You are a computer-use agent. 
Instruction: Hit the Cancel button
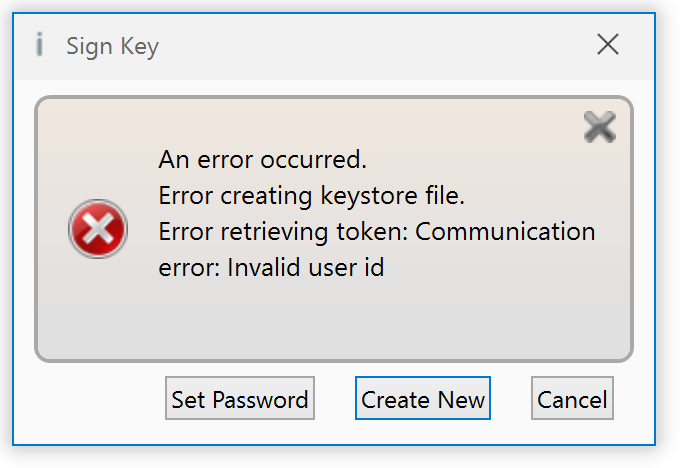pyautogui.click(x=572, y=400)
